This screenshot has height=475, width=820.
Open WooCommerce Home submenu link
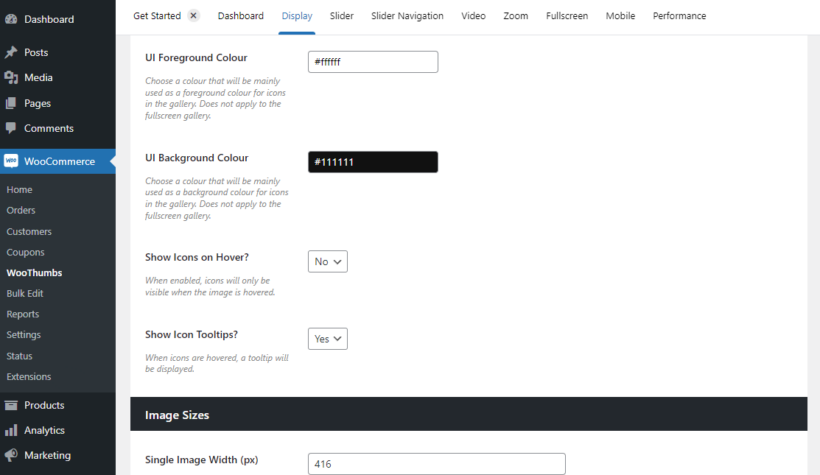click(x=19, y=189)
